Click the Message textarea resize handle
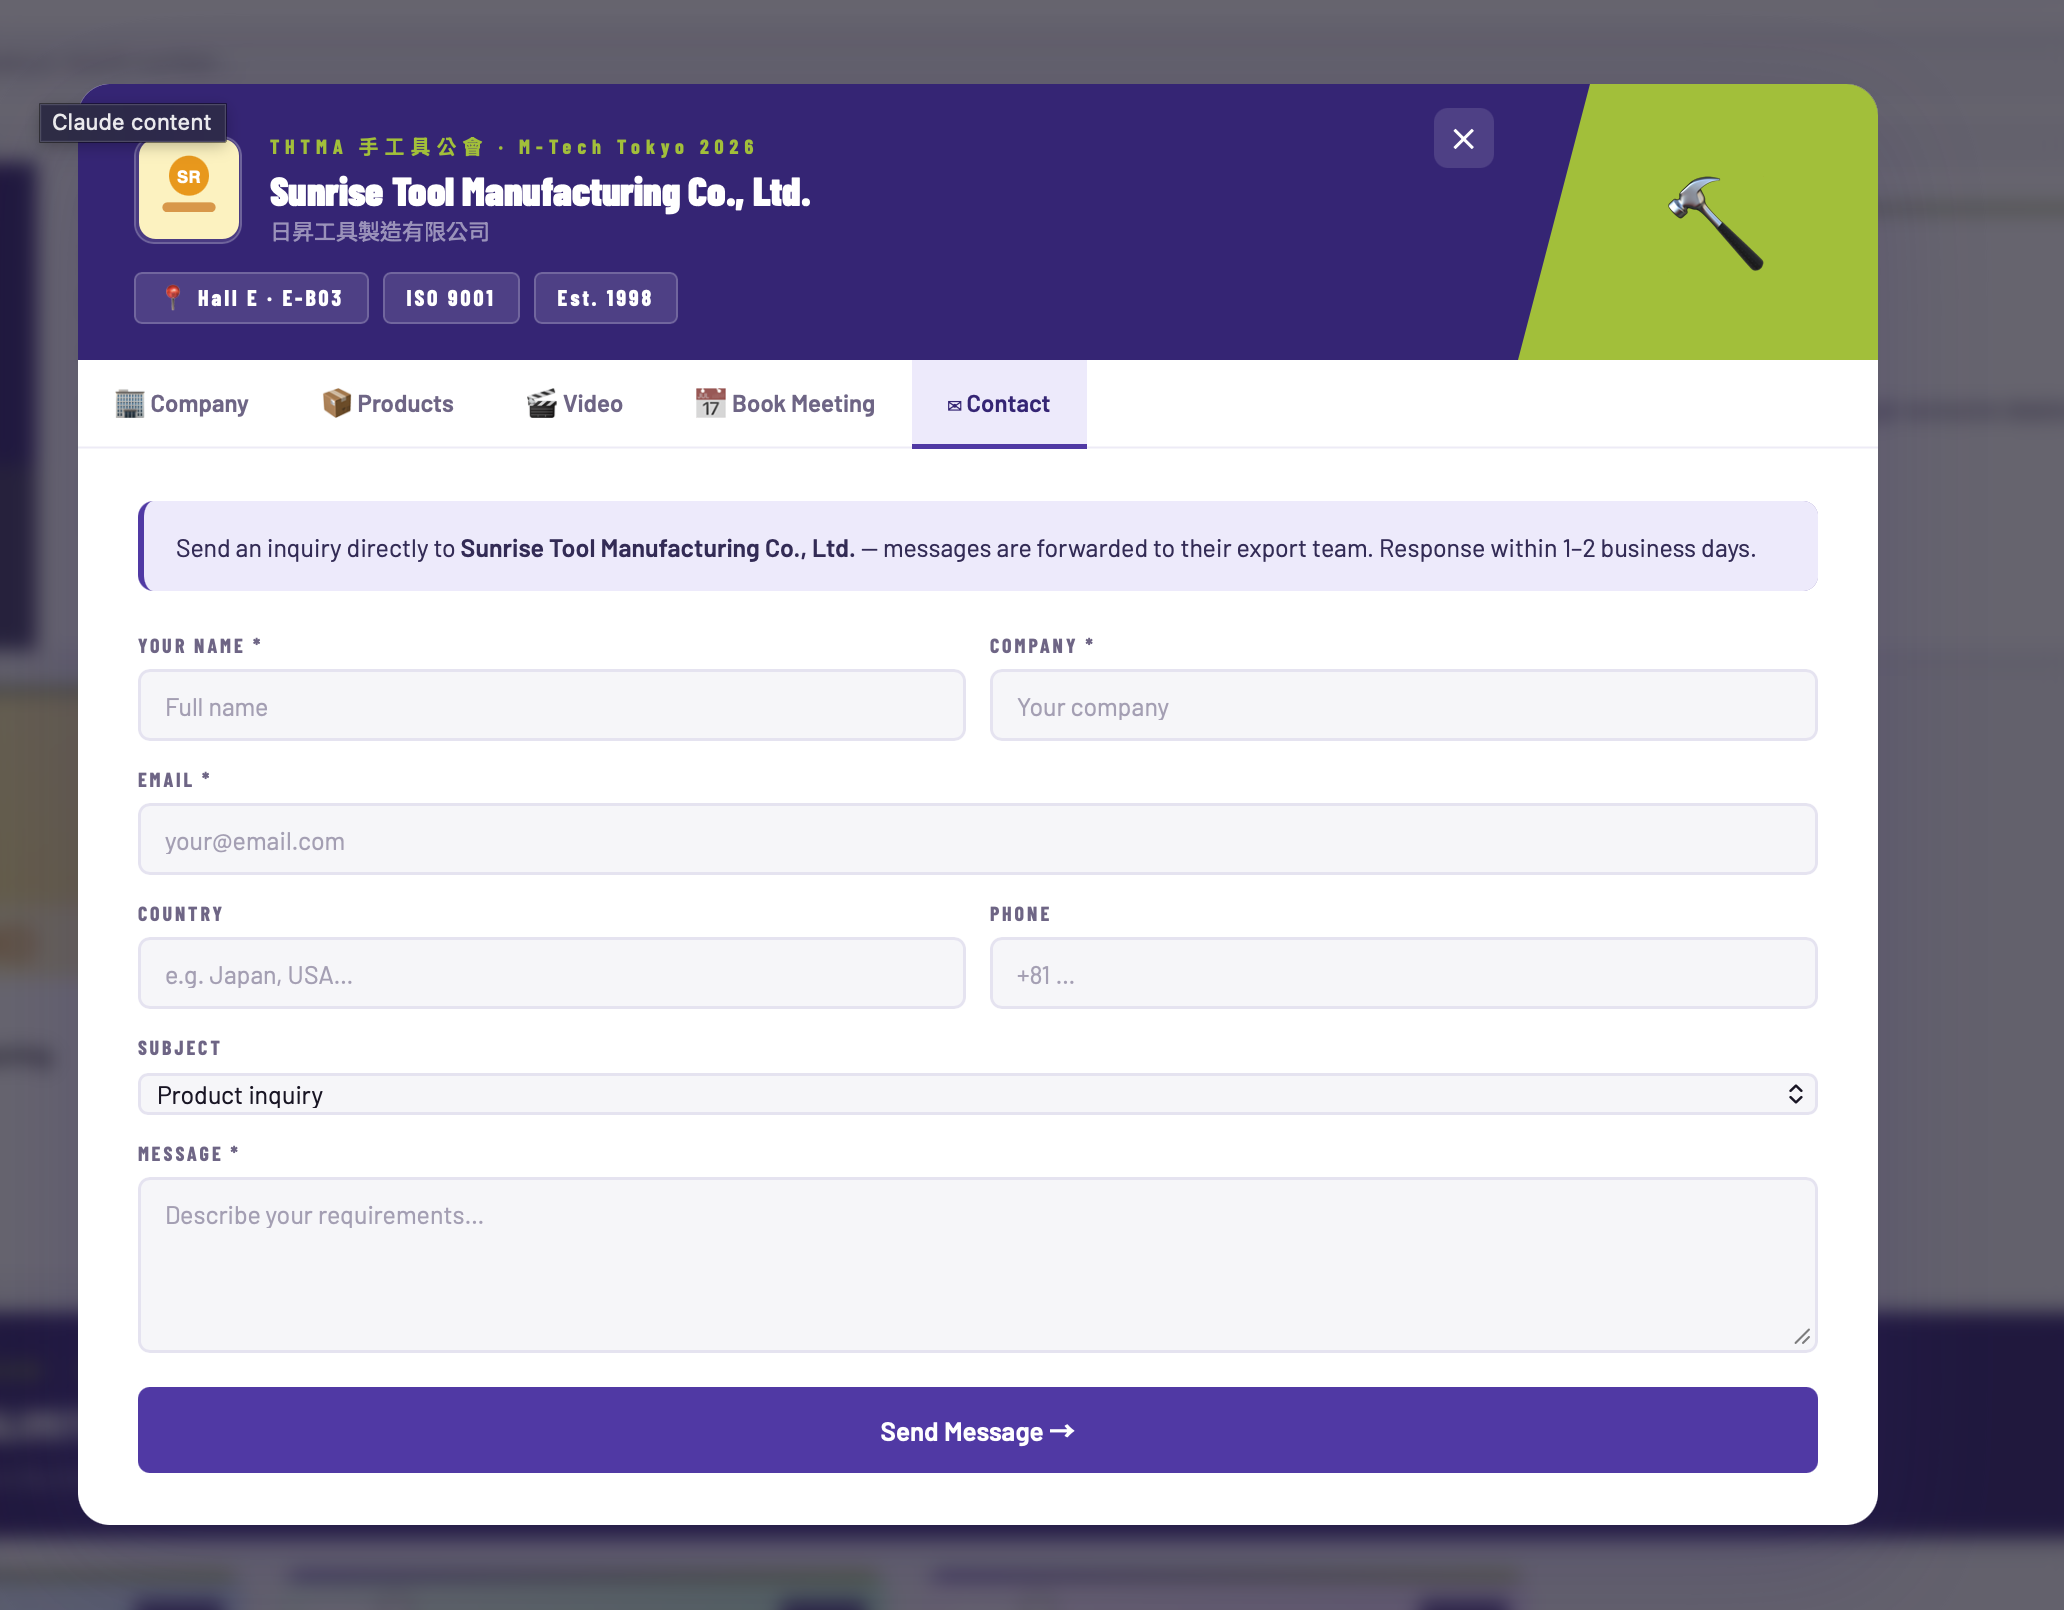 click(x=1802, y=1337)
